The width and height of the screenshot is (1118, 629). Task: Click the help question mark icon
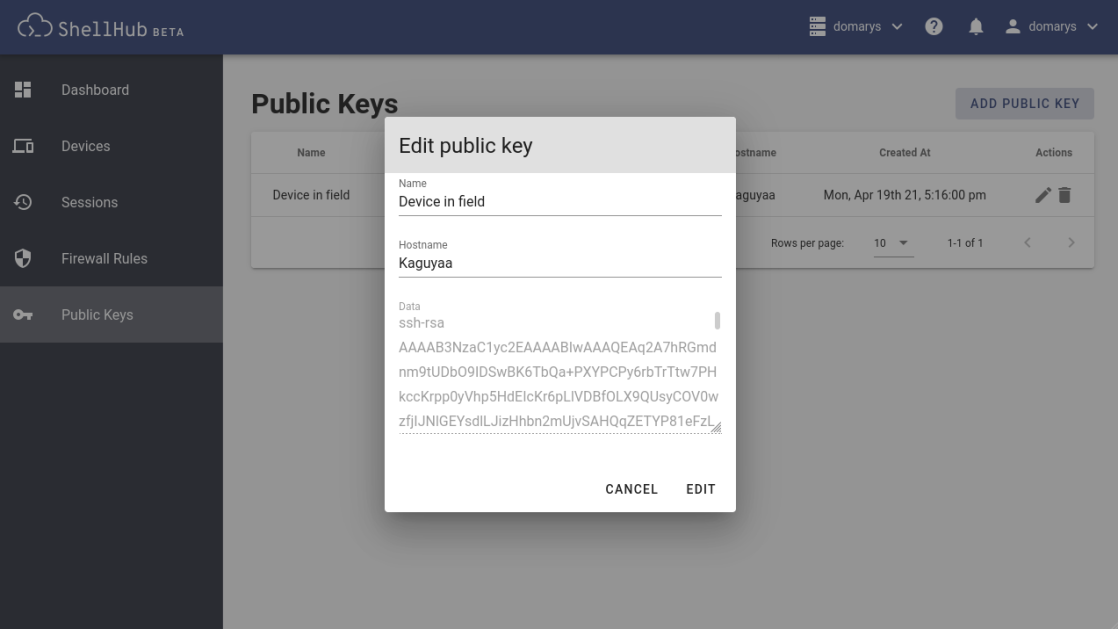[x=933, y=26]
